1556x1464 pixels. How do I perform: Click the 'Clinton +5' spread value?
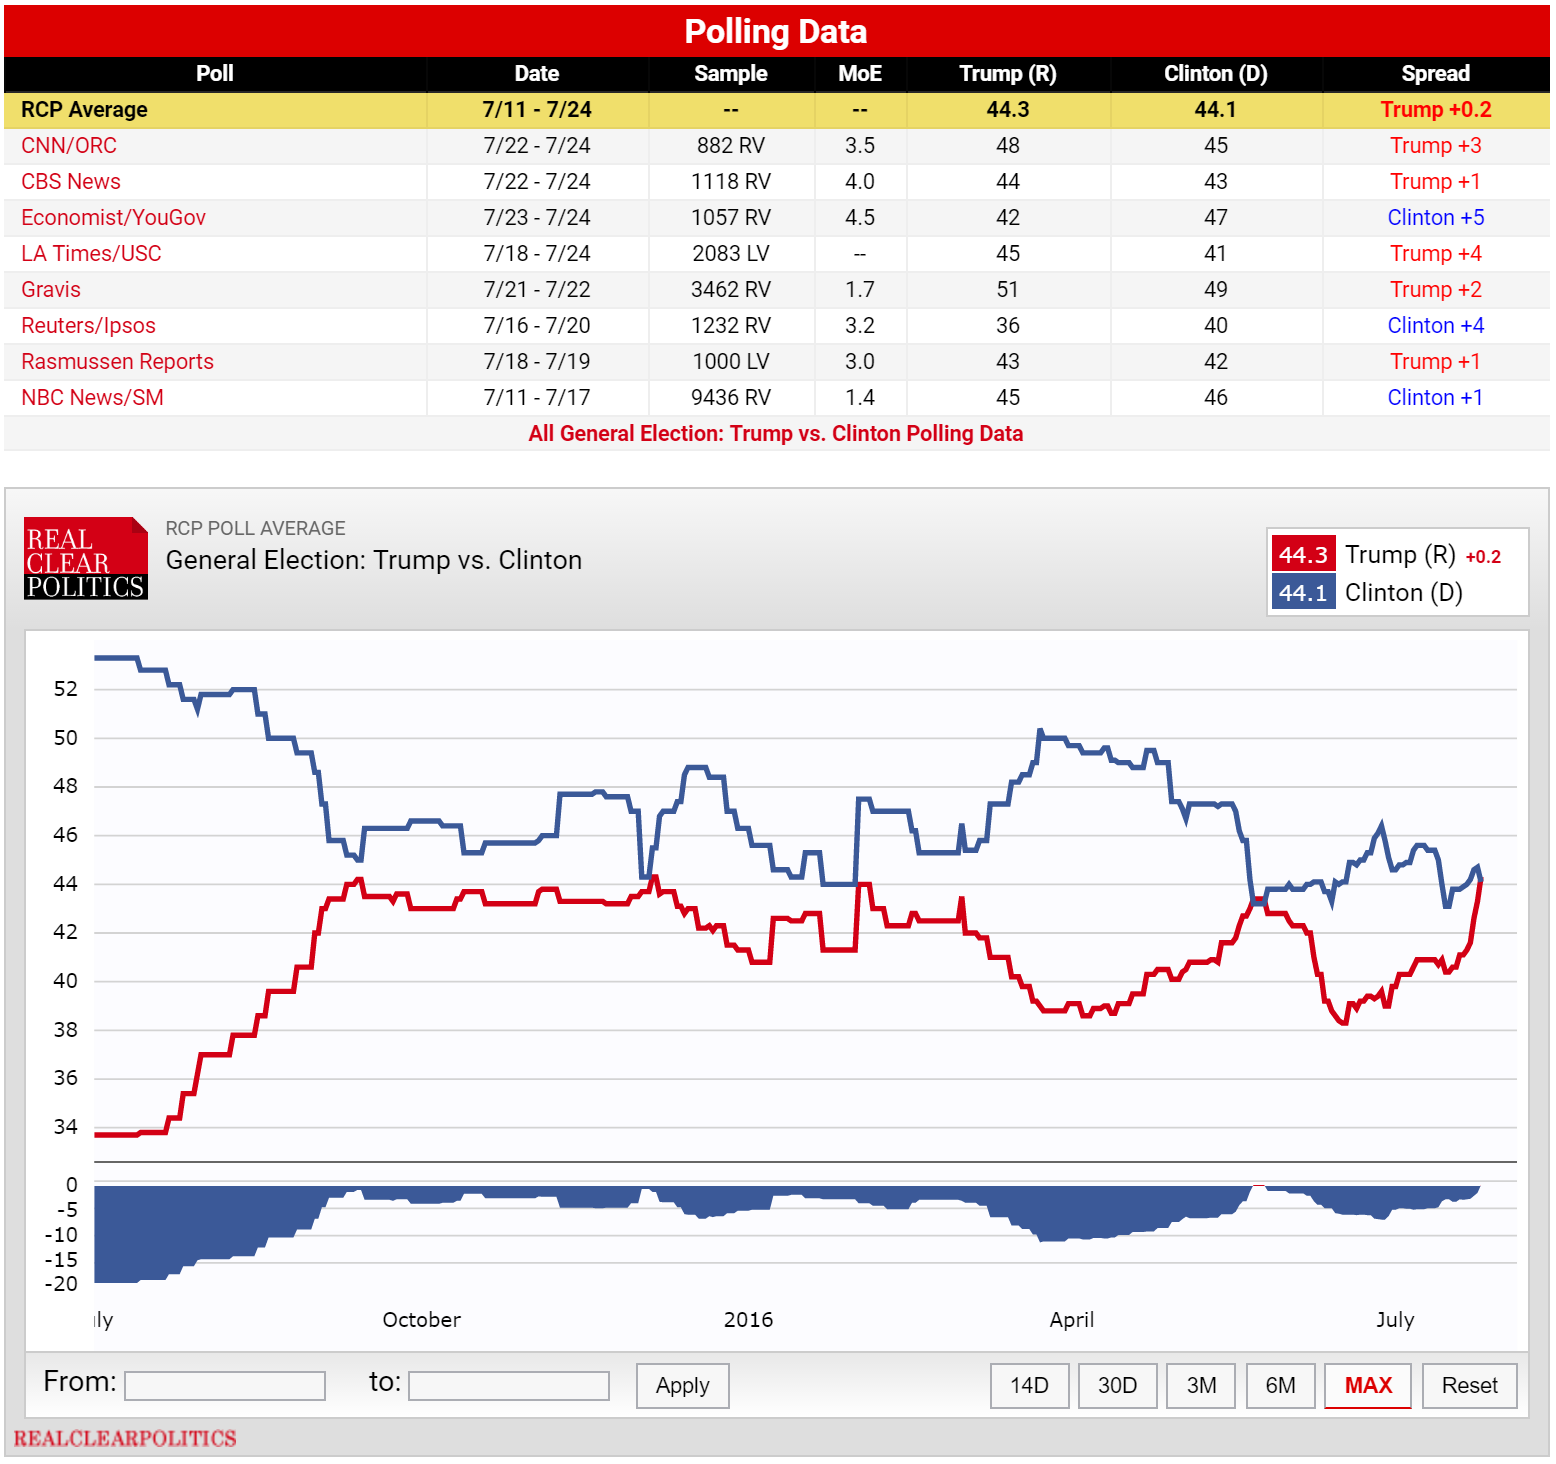tap(1436, 218)
